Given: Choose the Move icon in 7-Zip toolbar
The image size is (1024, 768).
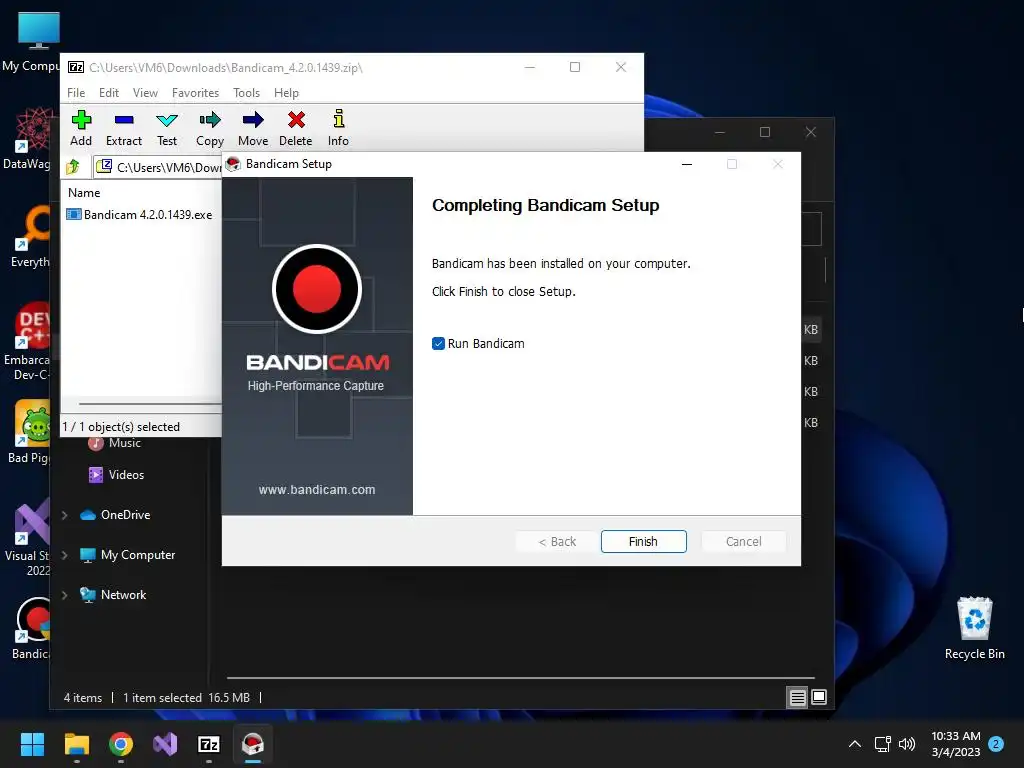Looking at the screenshot, I should click(253, 128).
